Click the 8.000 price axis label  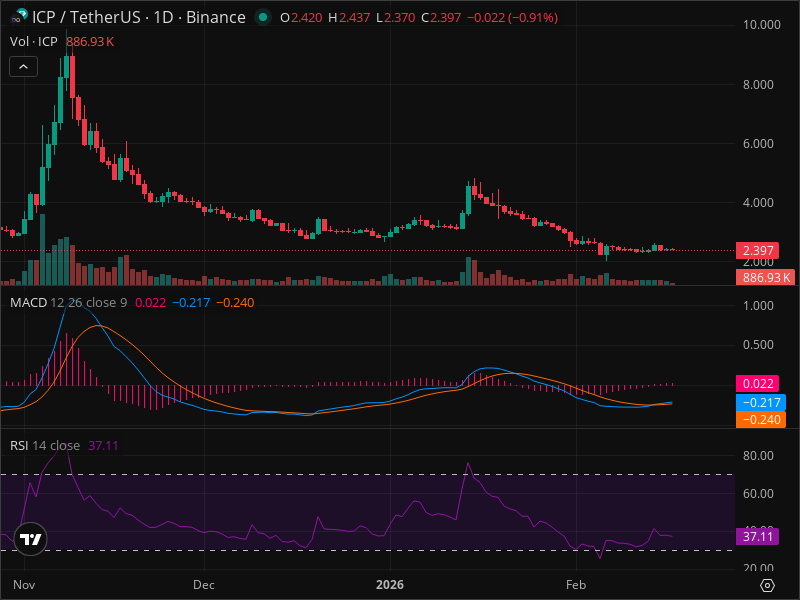tap(758, 85)
